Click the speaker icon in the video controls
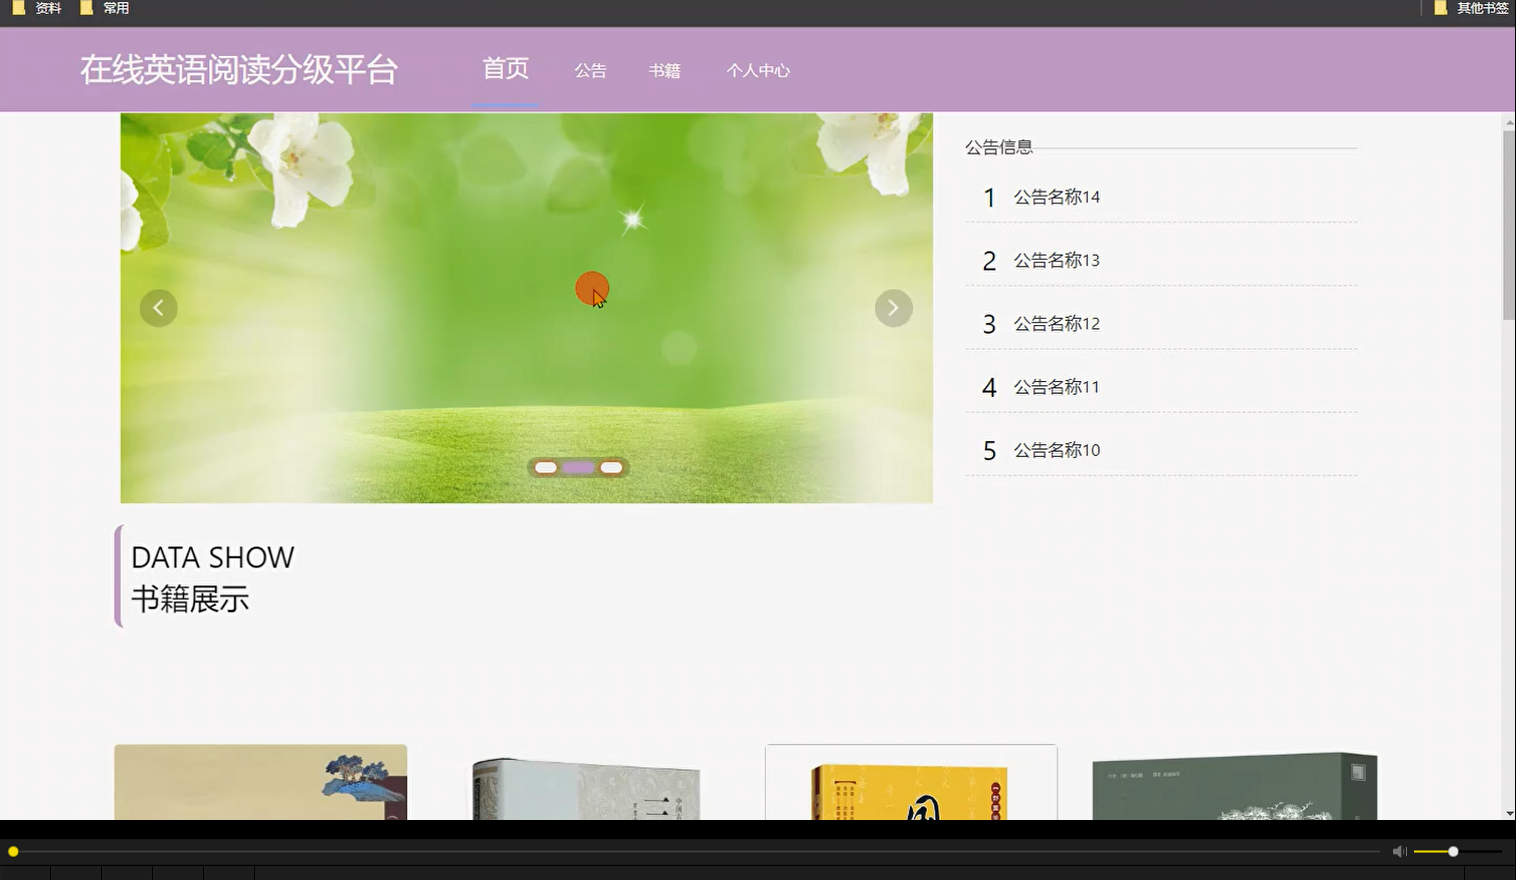Viewport: 1516px width, 880px height. click(x=1399, y=851)
